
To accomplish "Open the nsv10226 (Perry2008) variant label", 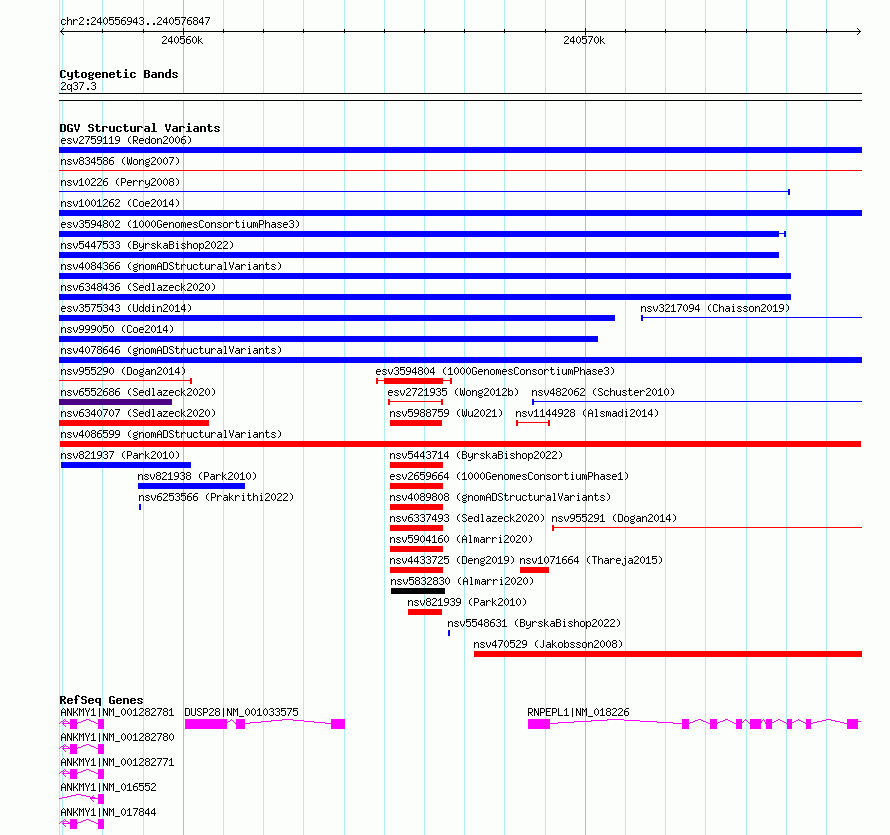I will [x=120, y=182].
